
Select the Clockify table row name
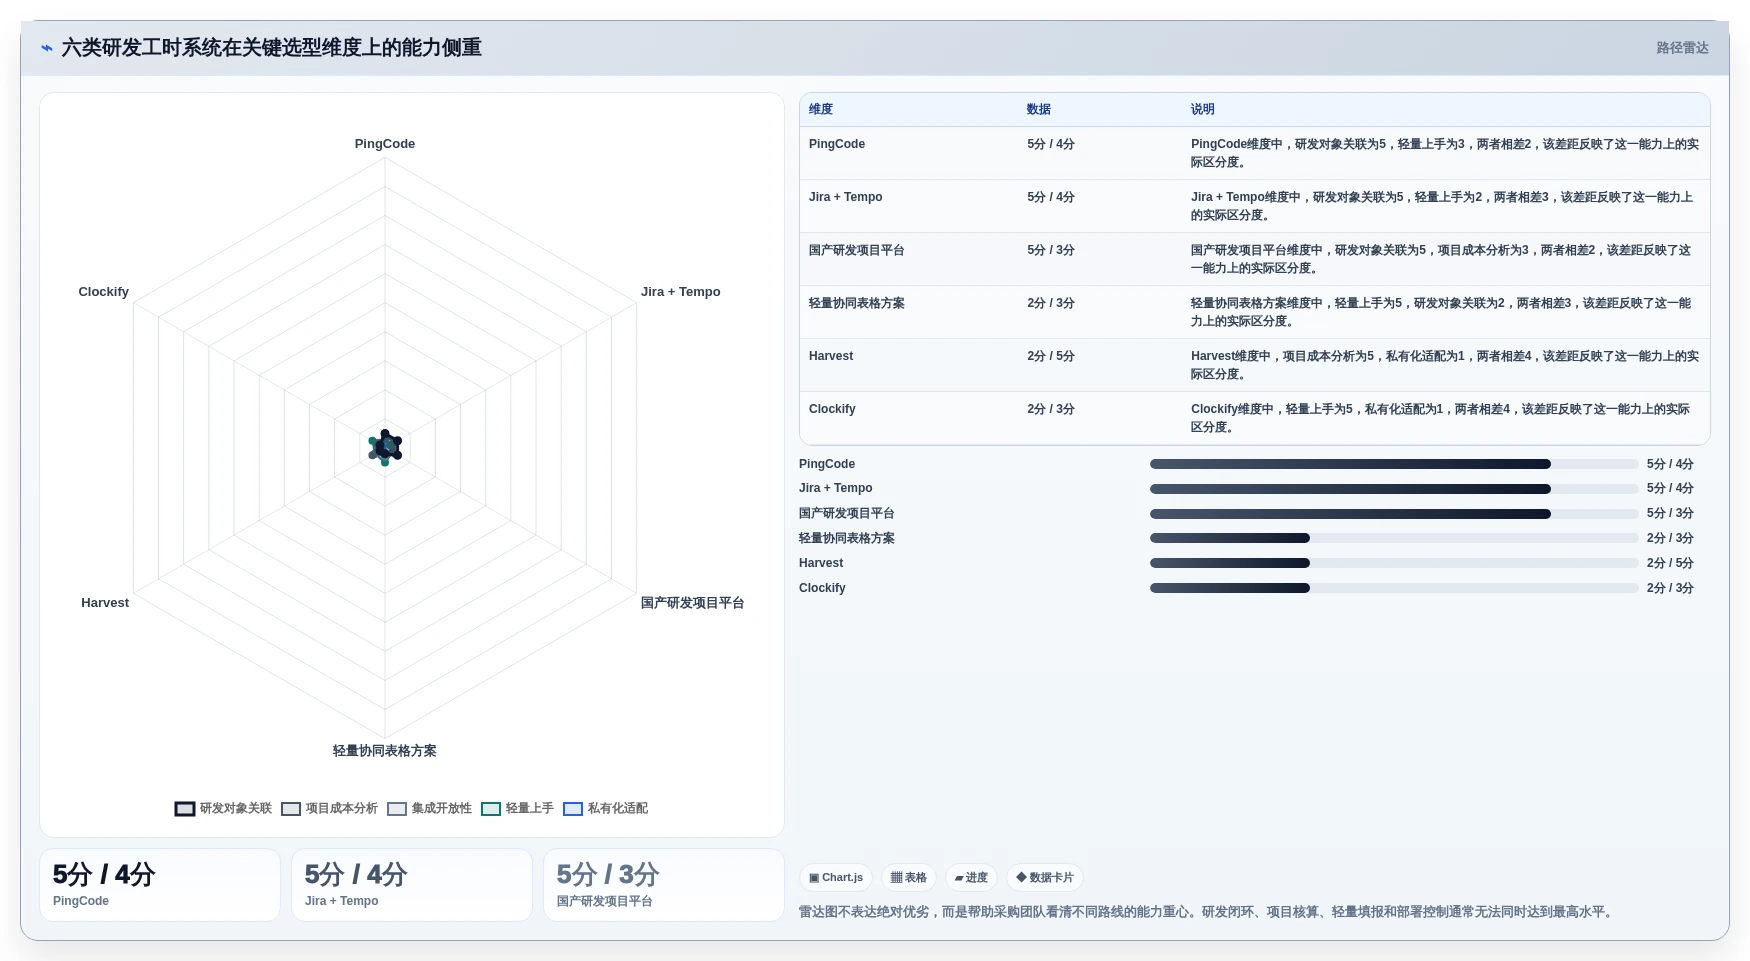(832, 409)
